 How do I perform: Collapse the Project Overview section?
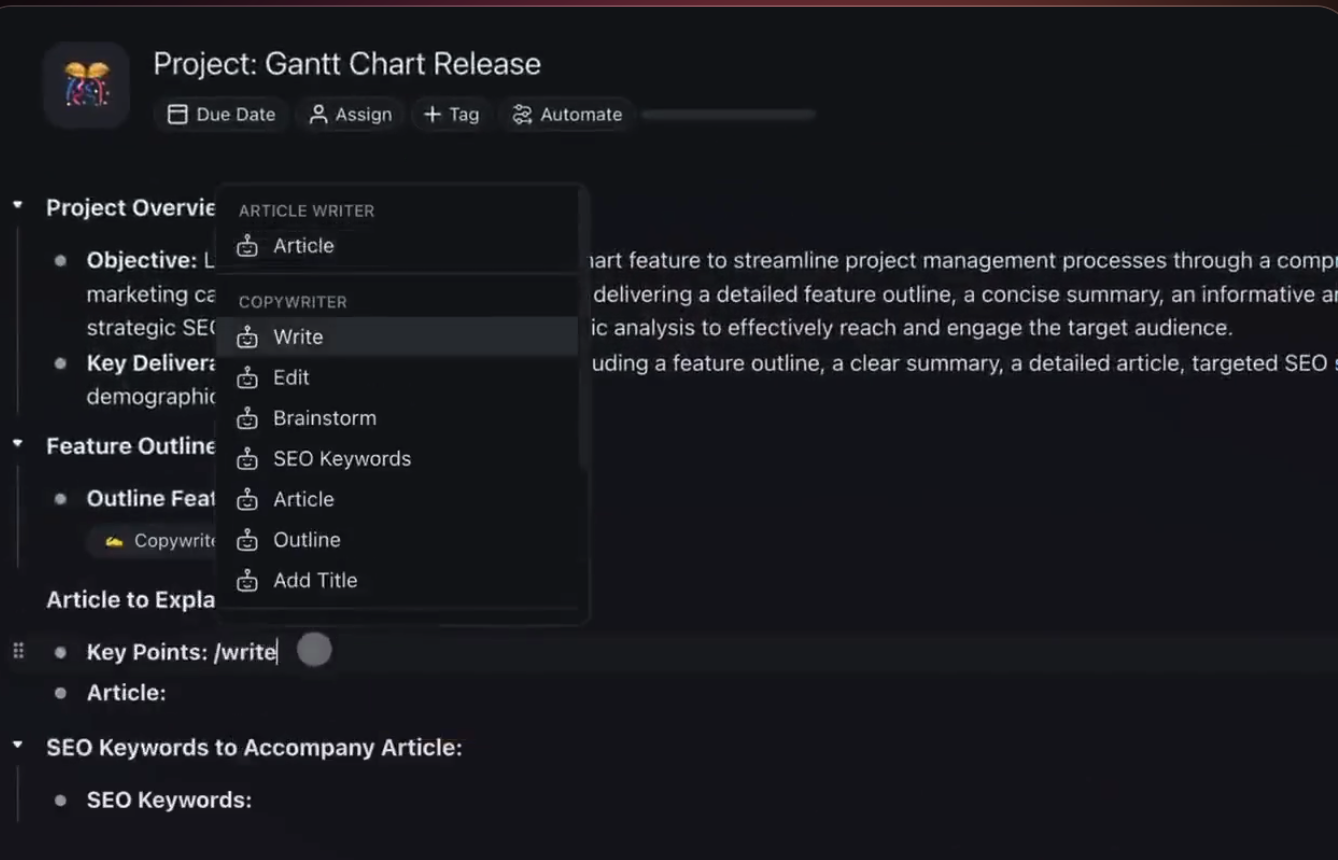pos(18,206)
